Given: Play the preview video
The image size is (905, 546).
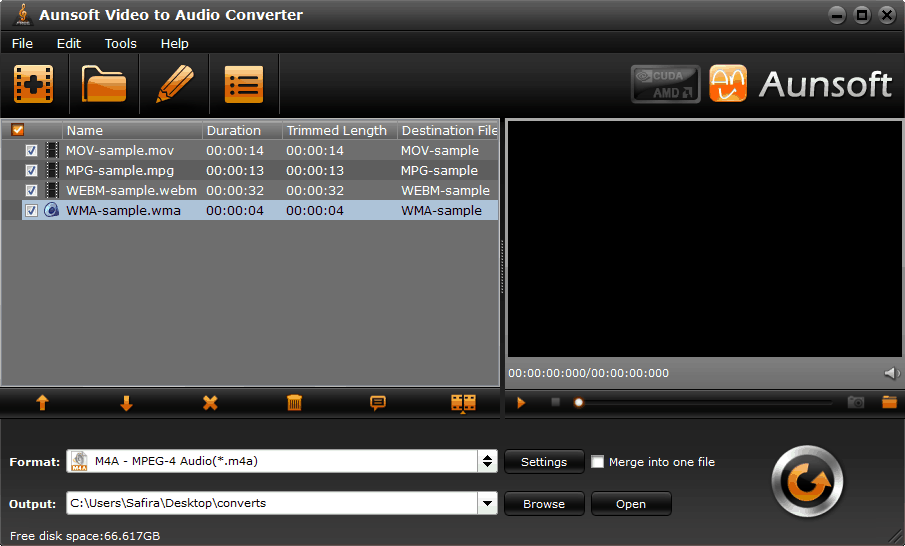Looking at the screenshot, I should click(x=521, y=403).
